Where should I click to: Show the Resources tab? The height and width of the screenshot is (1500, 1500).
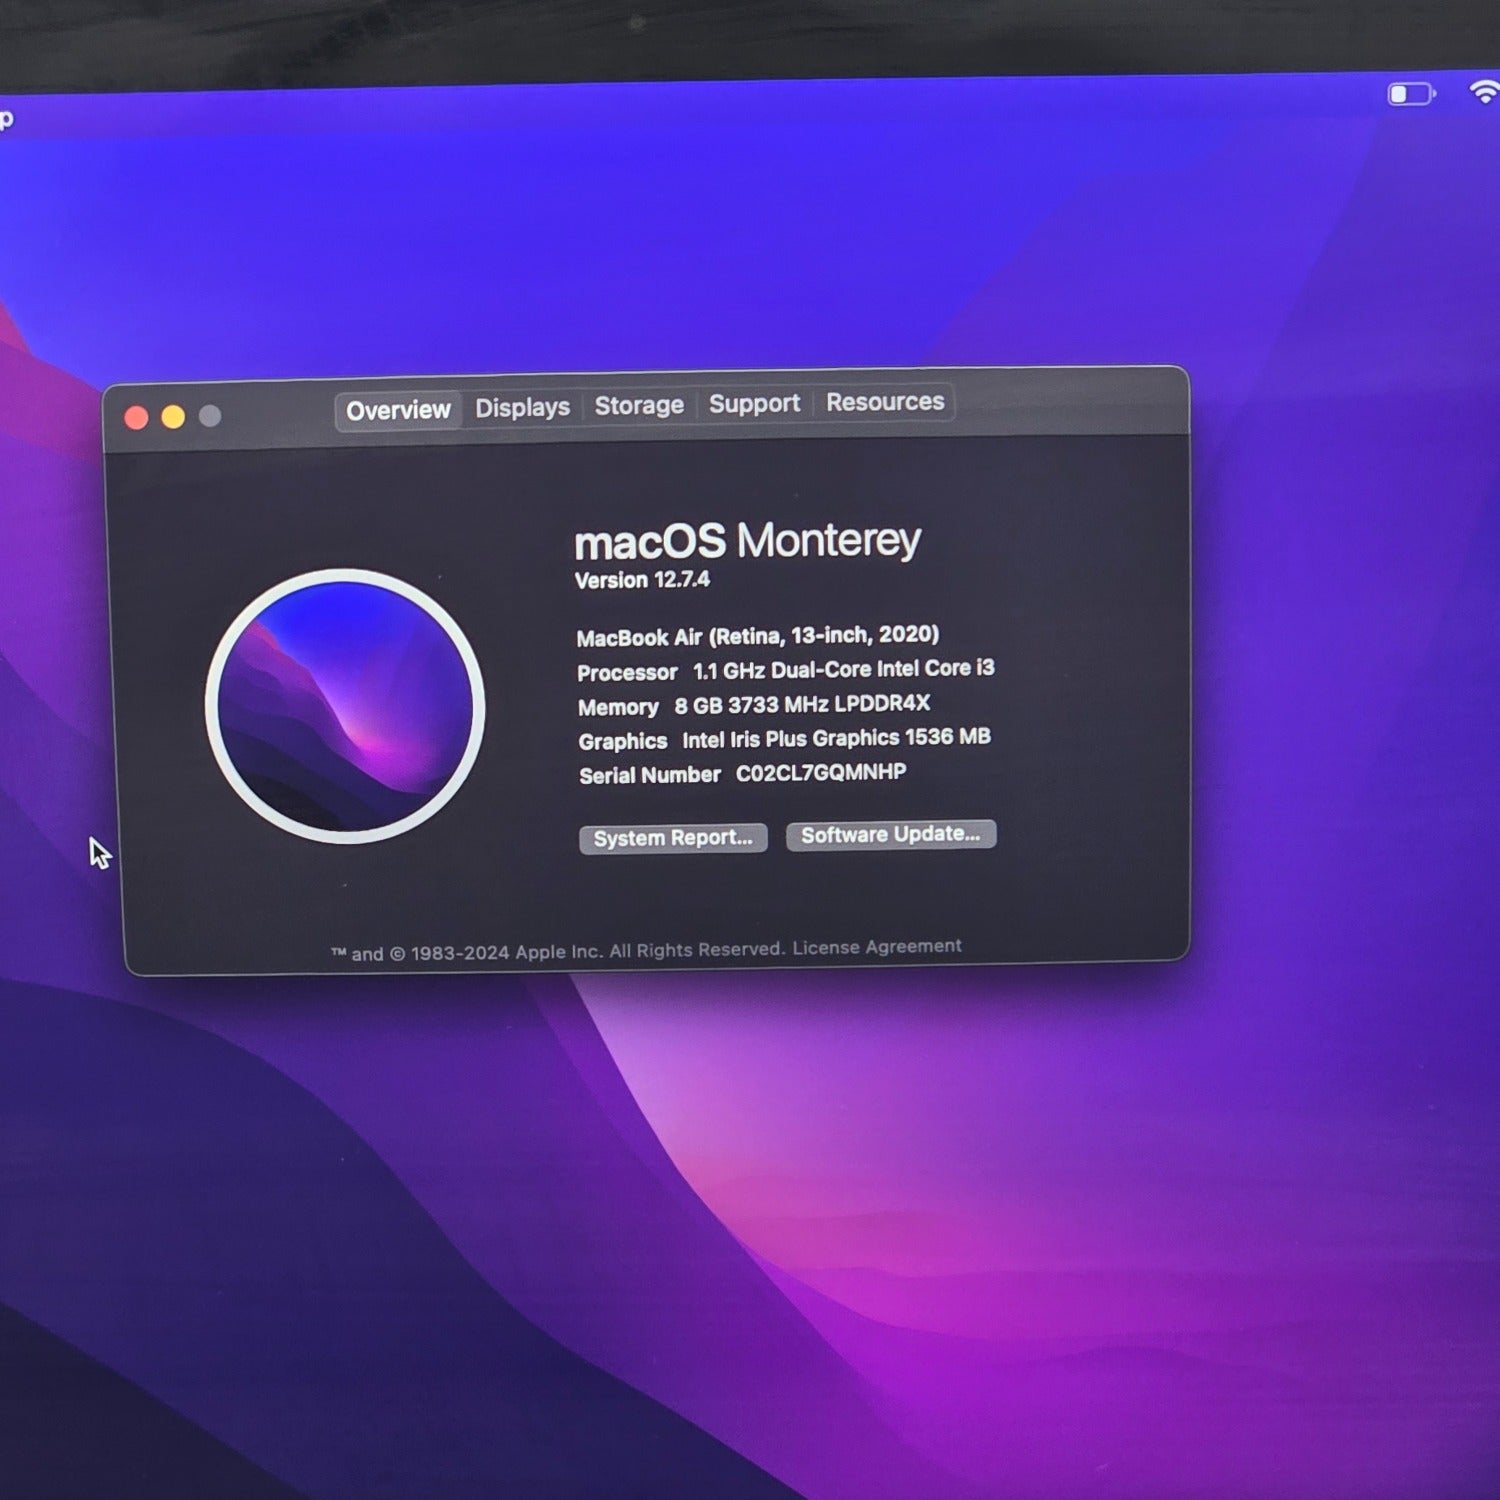(x=884, y=401)
